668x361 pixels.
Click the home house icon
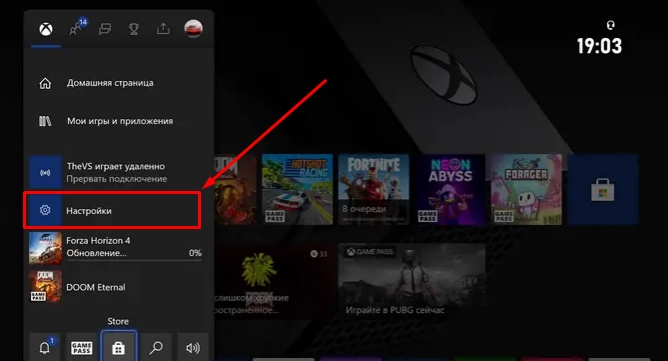tap(45, 84)
